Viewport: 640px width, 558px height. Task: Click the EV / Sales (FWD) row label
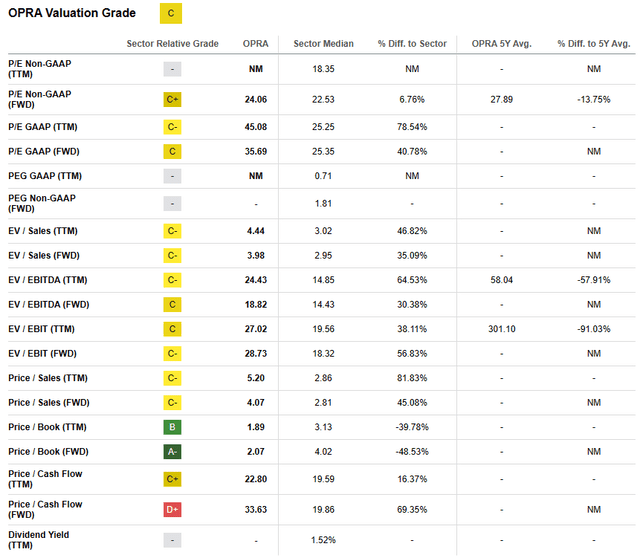[x=44, y=256]
